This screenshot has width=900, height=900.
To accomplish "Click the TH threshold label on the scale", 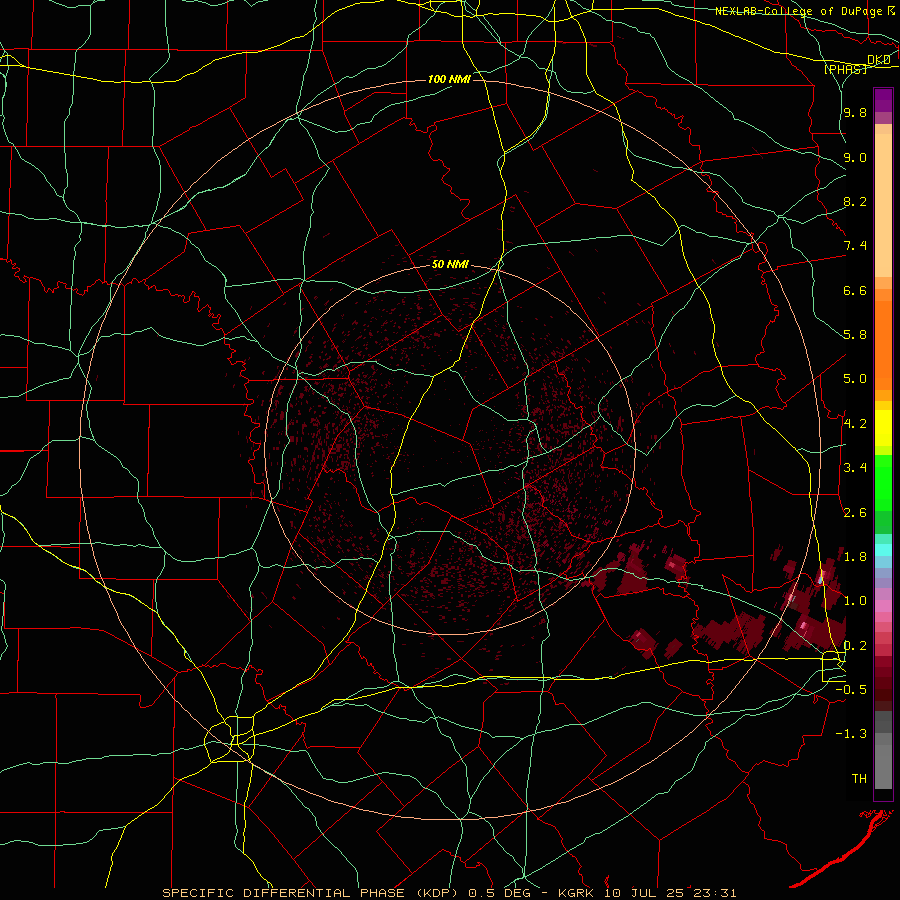I will [x=859, y=778].
